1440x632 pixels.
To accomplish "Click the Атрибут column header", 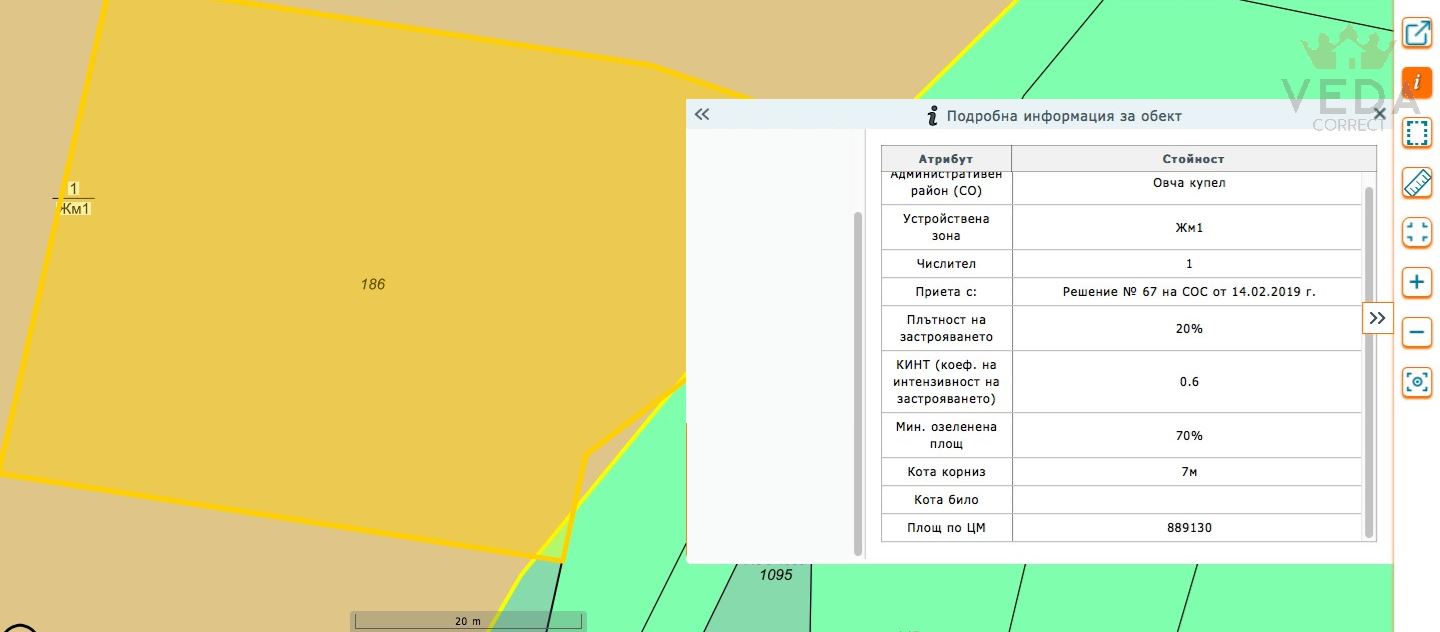I will pyautogui.click(x=946, y=159).
